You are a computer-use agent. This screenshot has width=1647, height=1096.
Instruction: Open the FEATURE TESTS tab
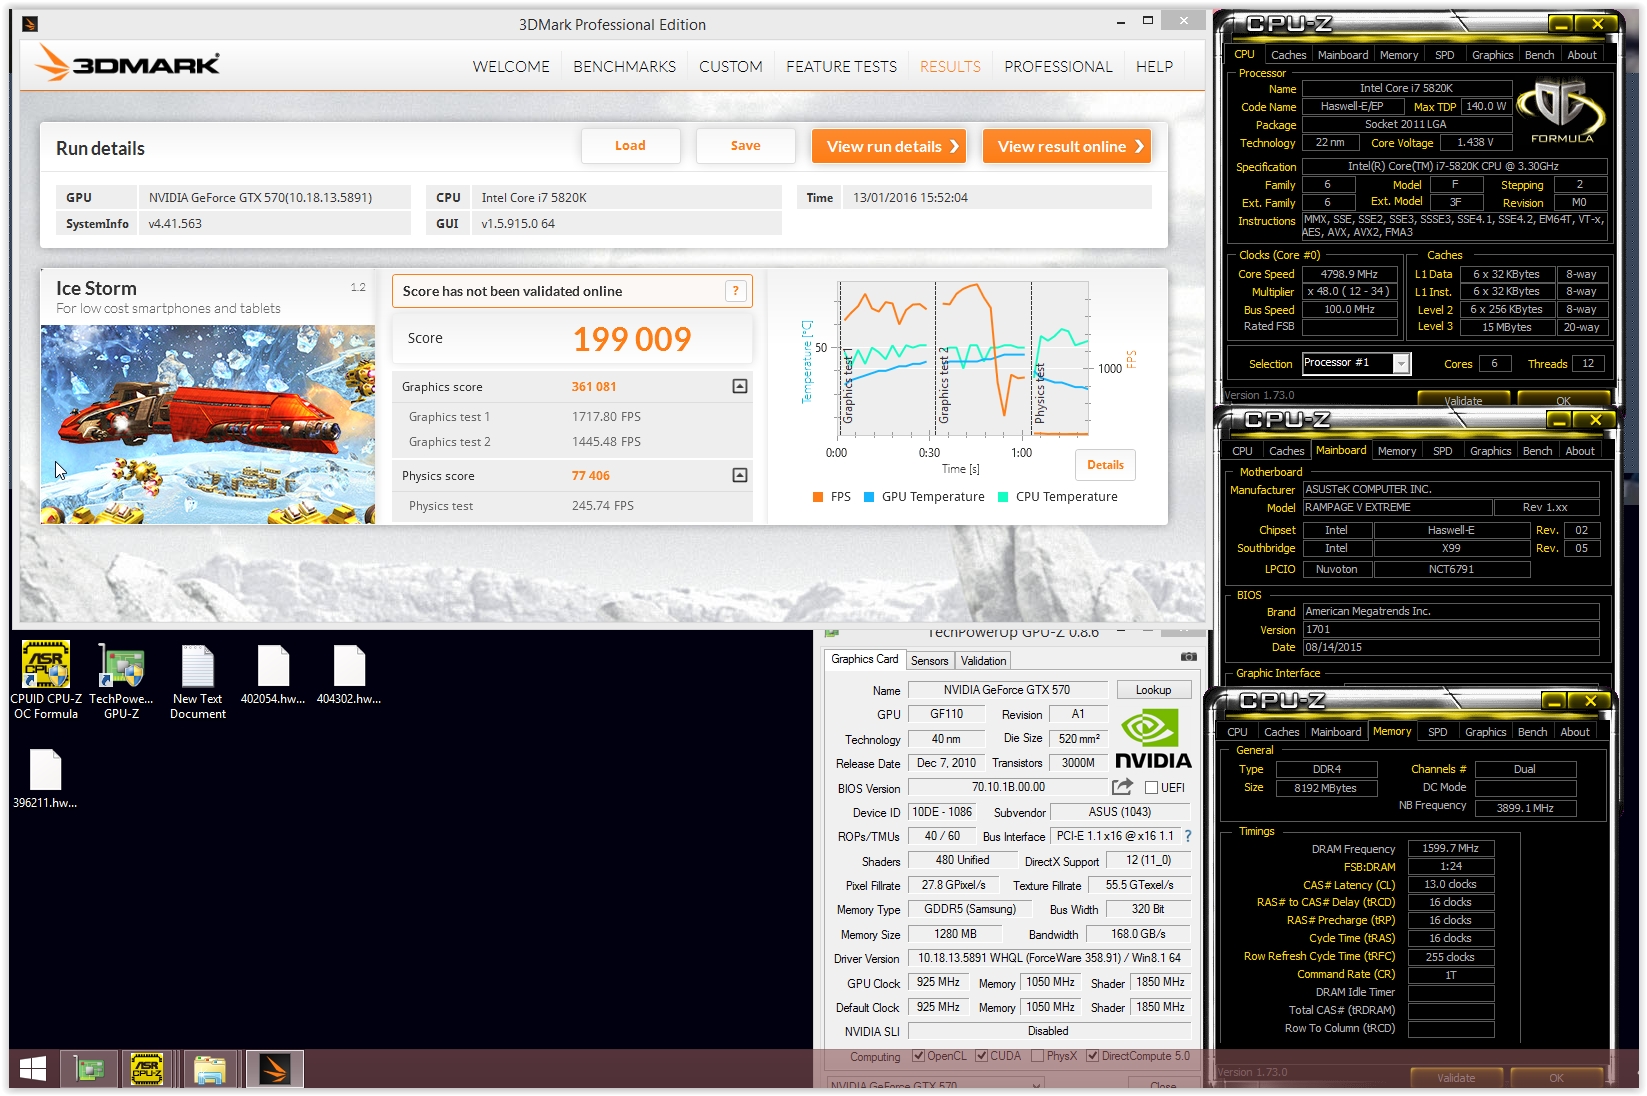pos(841,67)
